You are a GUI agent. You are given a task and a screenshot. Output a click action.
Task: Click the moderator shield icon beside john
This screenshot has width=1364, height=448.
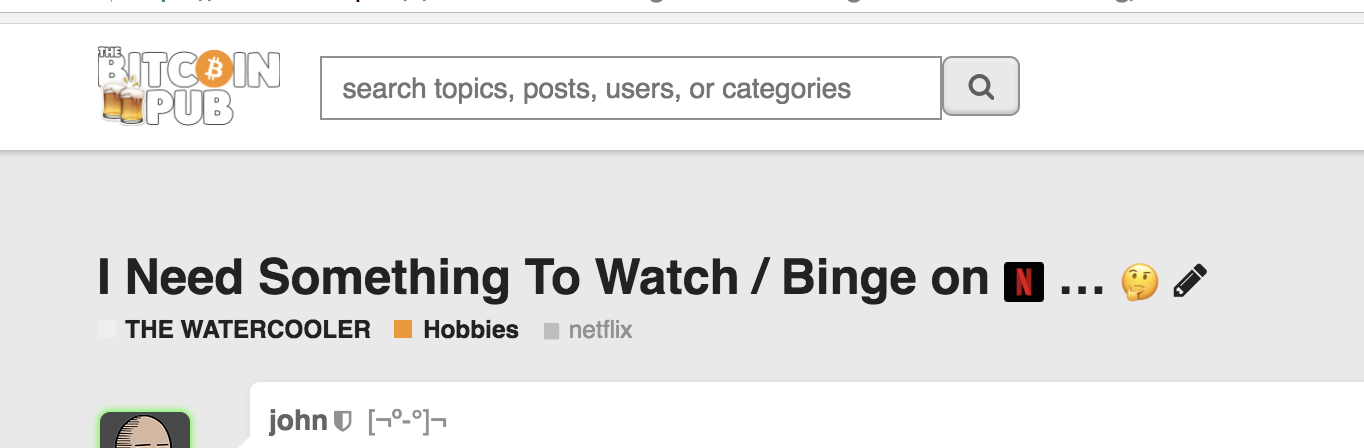click(343, 422)
